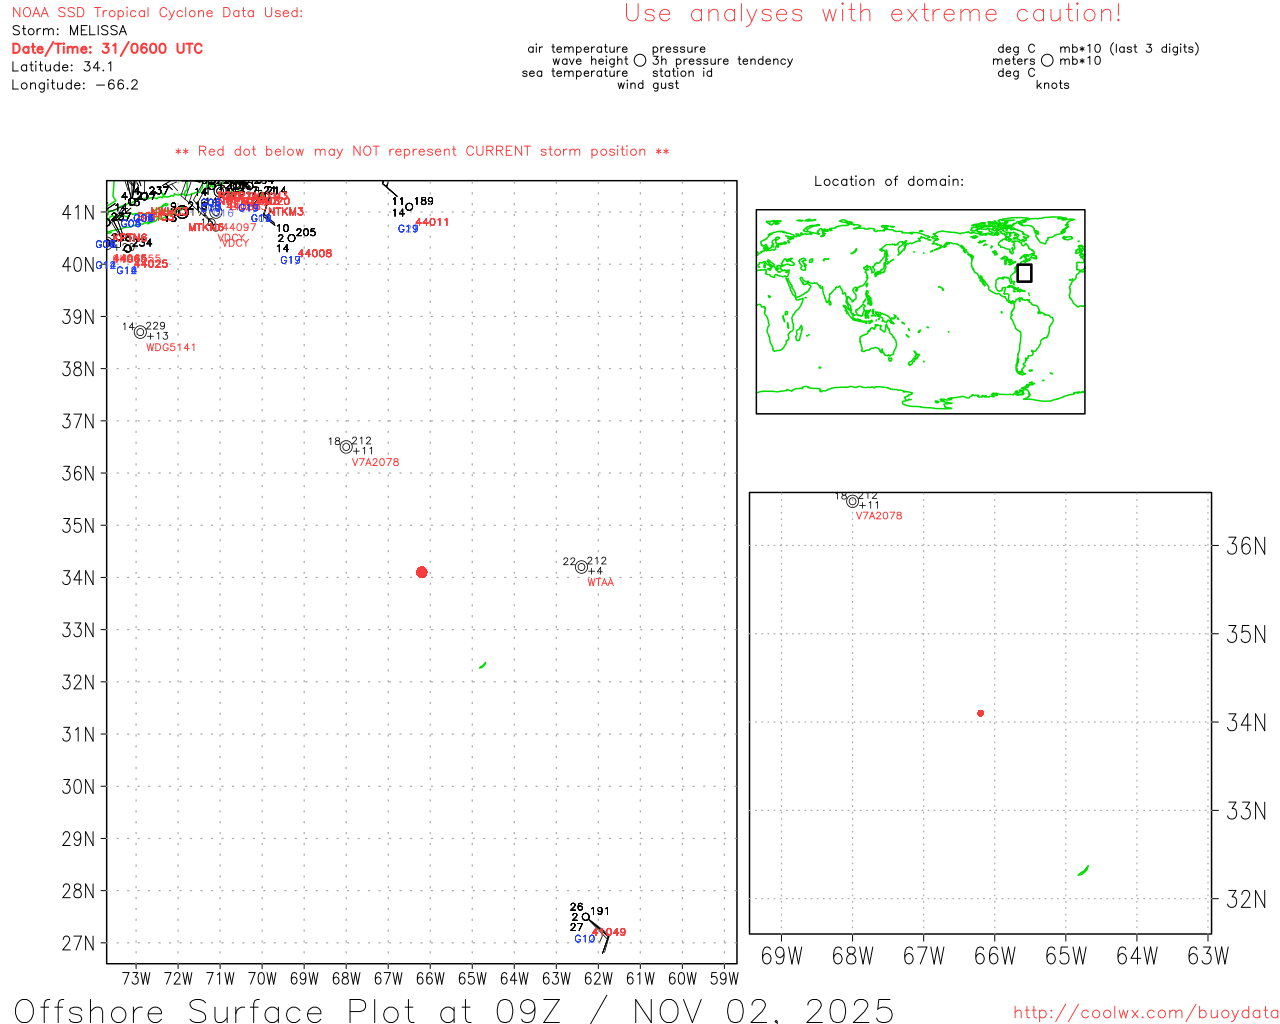Click the red-dot disclaimer text above main map
Image resolution: width=1280 pixels, height=1024 pixels.
click(x=422, y=151)
